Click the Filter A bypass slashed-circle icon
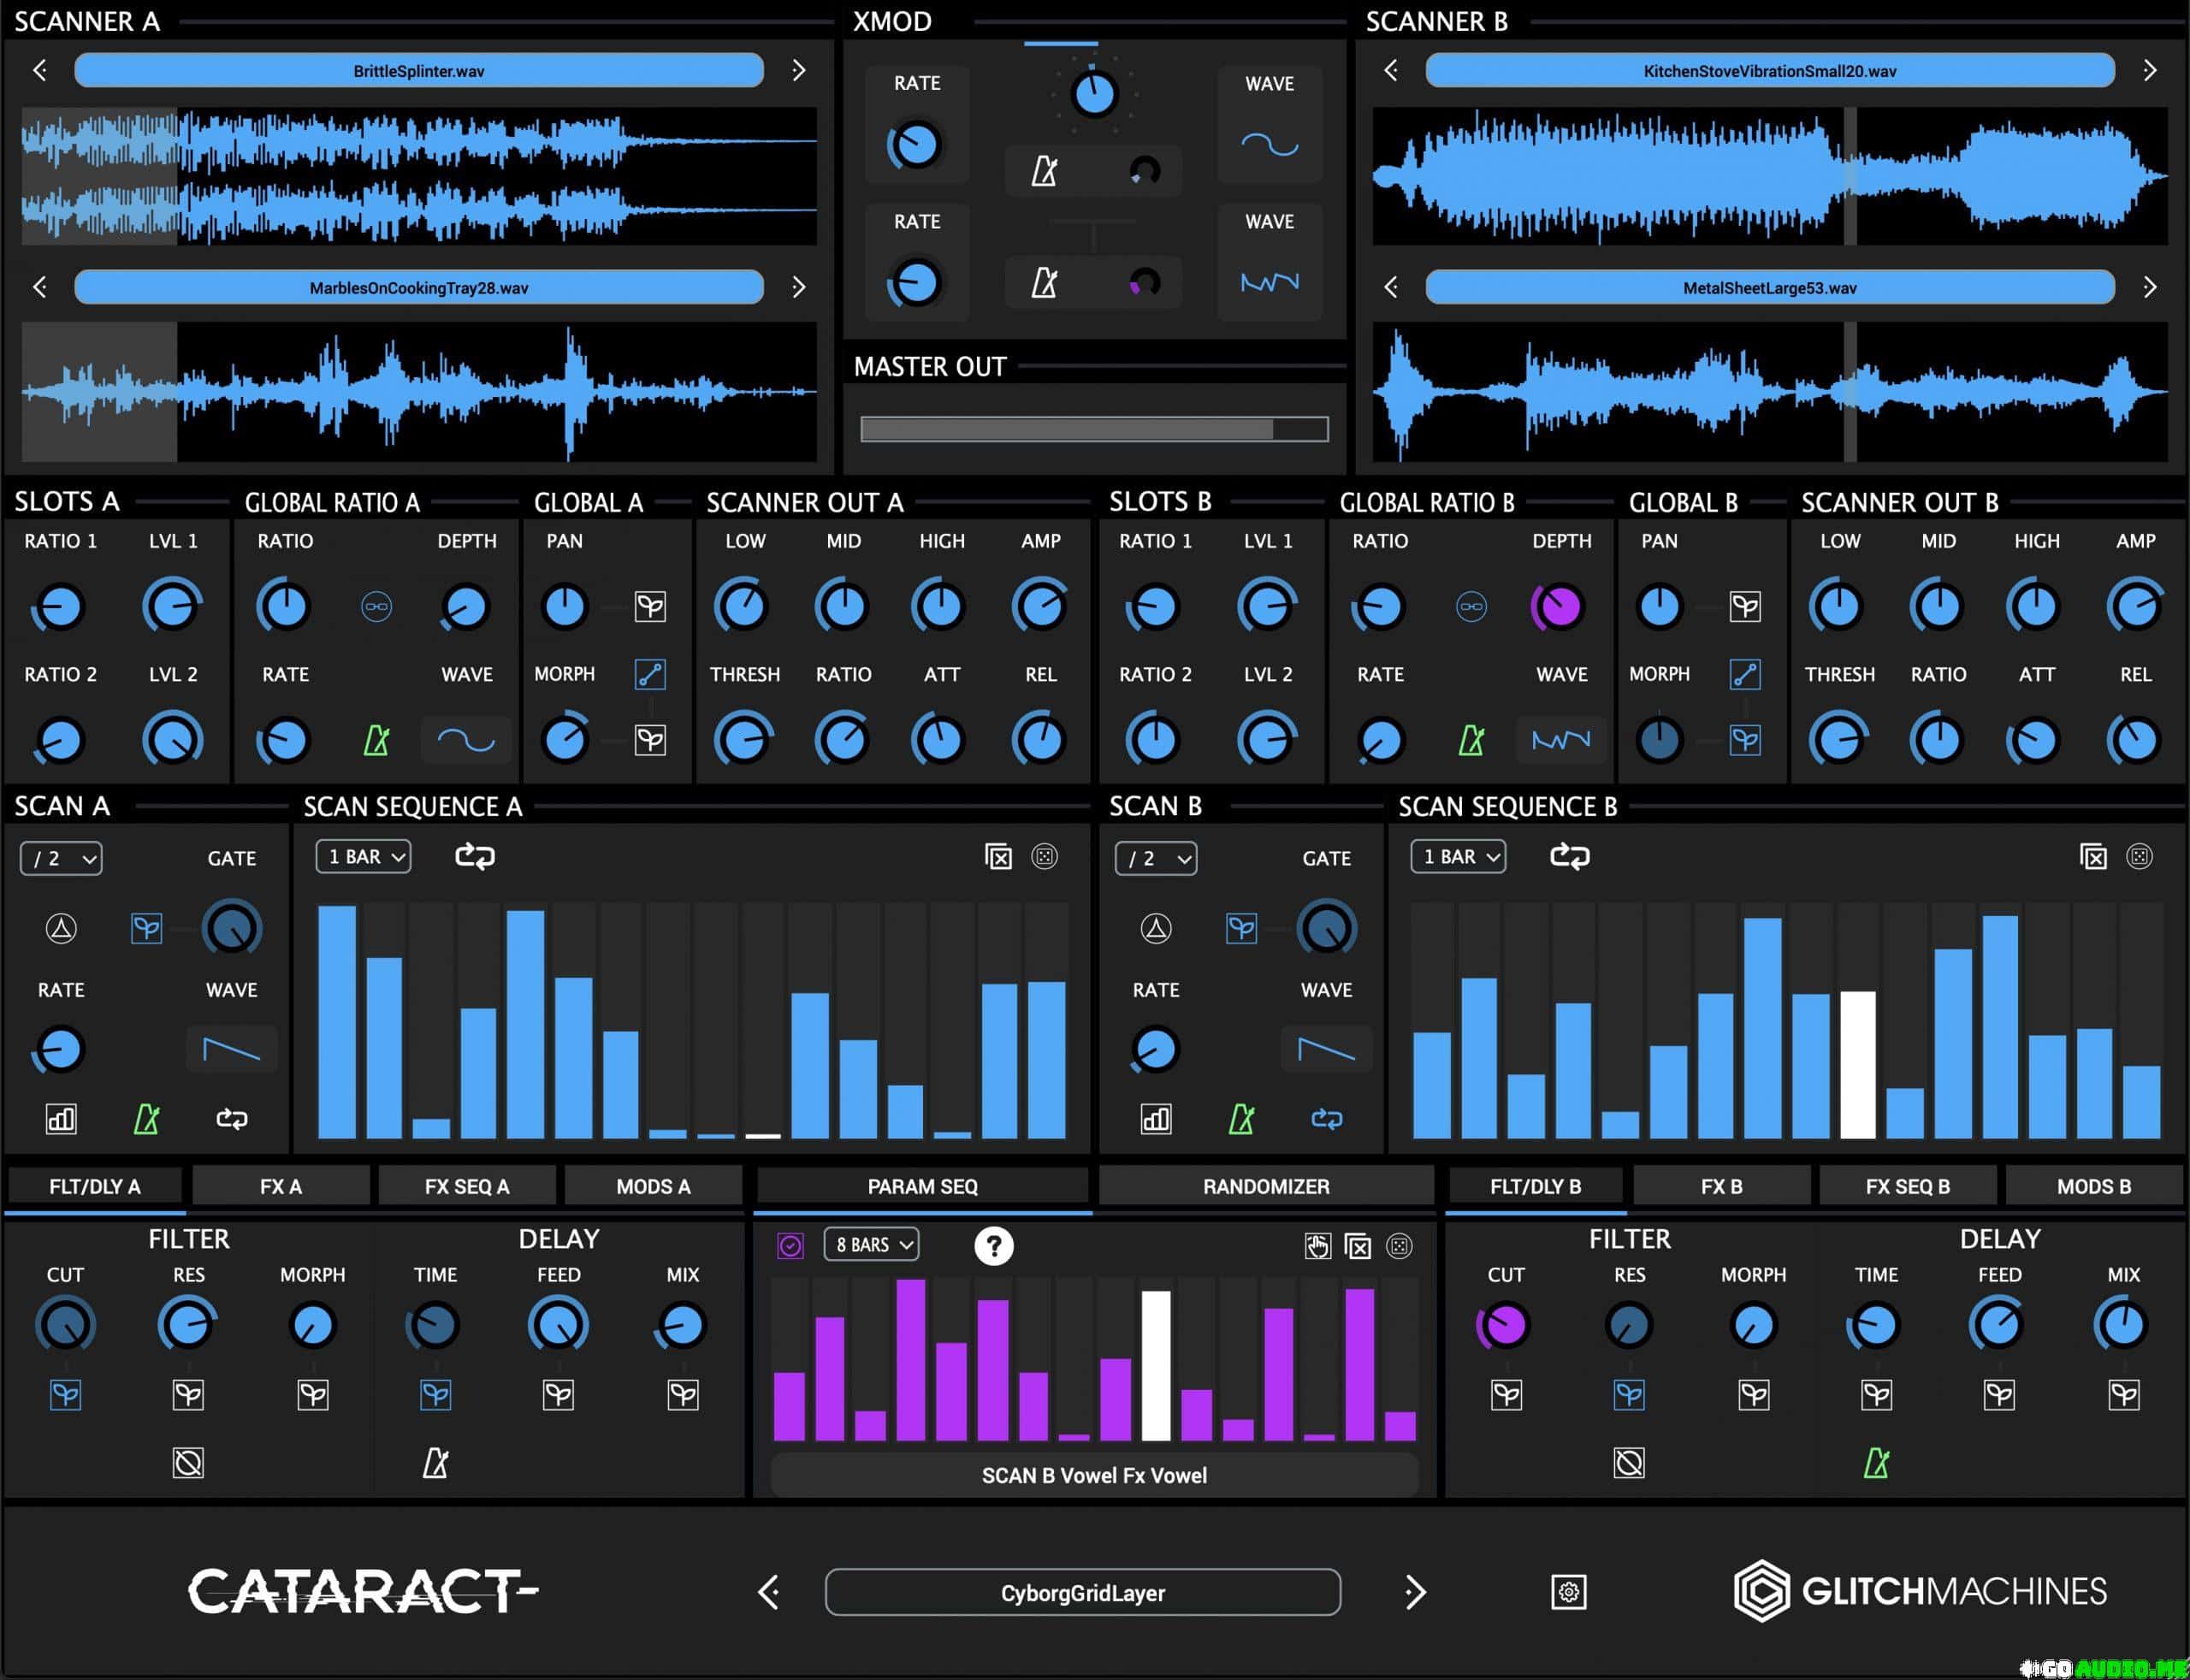Viewport: 2190px width, 1680px height. (188, 1464)
